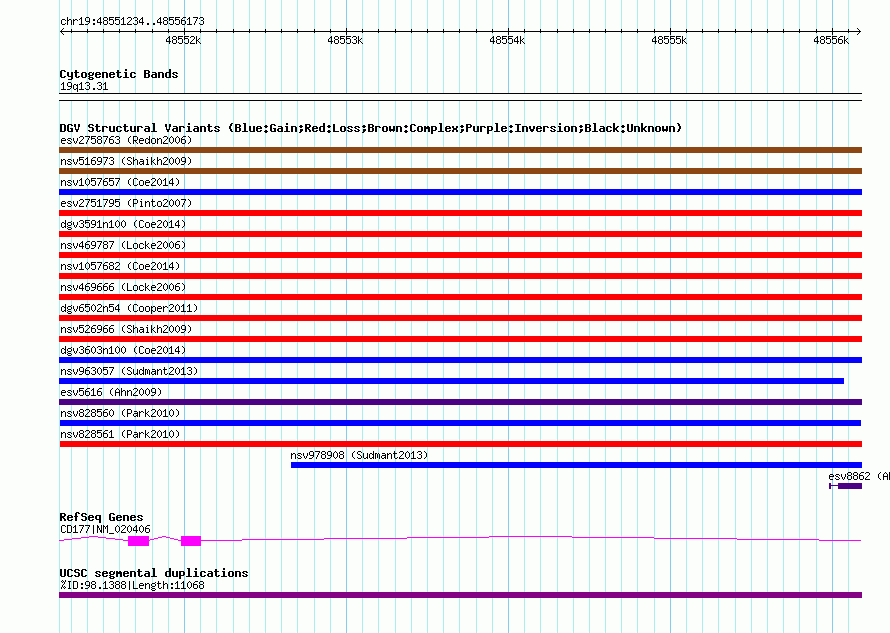The width and height of the screenshot is (890, 633).
Task: Click the dgv3603n100 (Coe2014) label
Action: (x=123, y=350)
